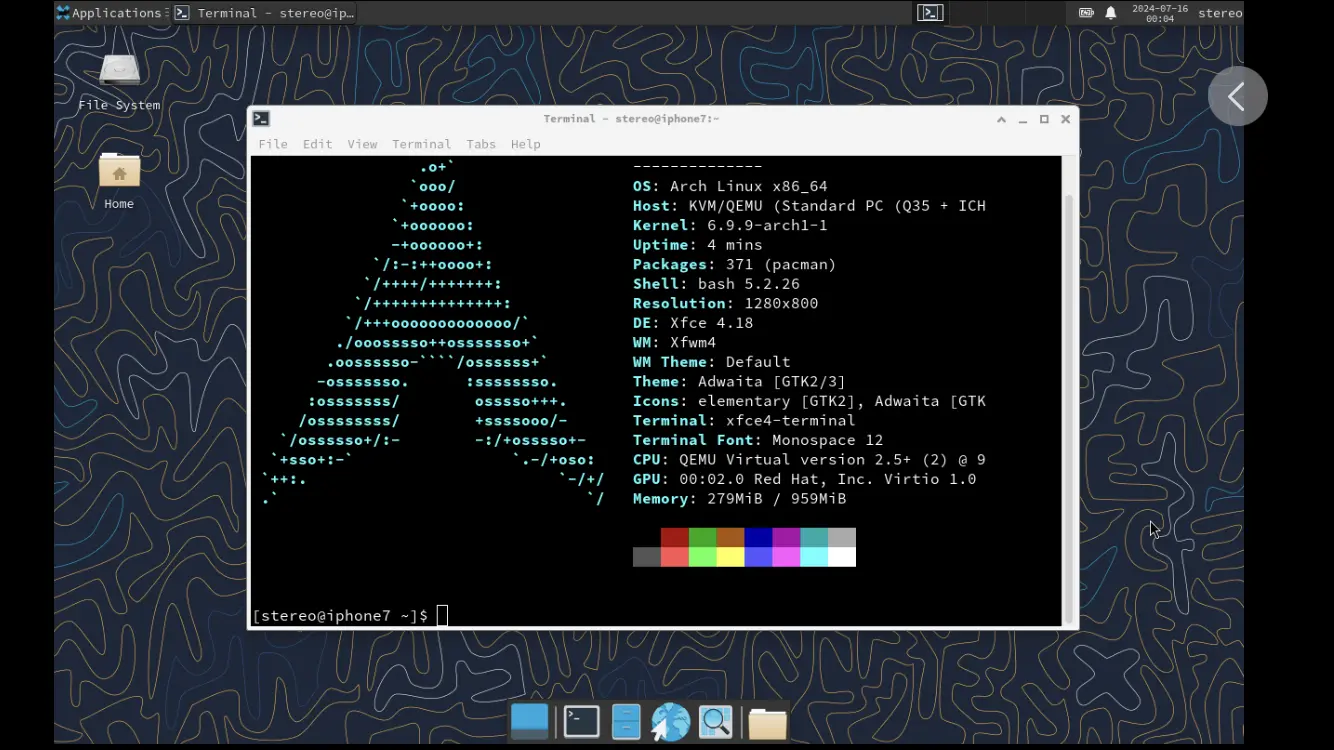
Task: Click the 'WM: Xfwm4' line
Action: pos(675,342)
